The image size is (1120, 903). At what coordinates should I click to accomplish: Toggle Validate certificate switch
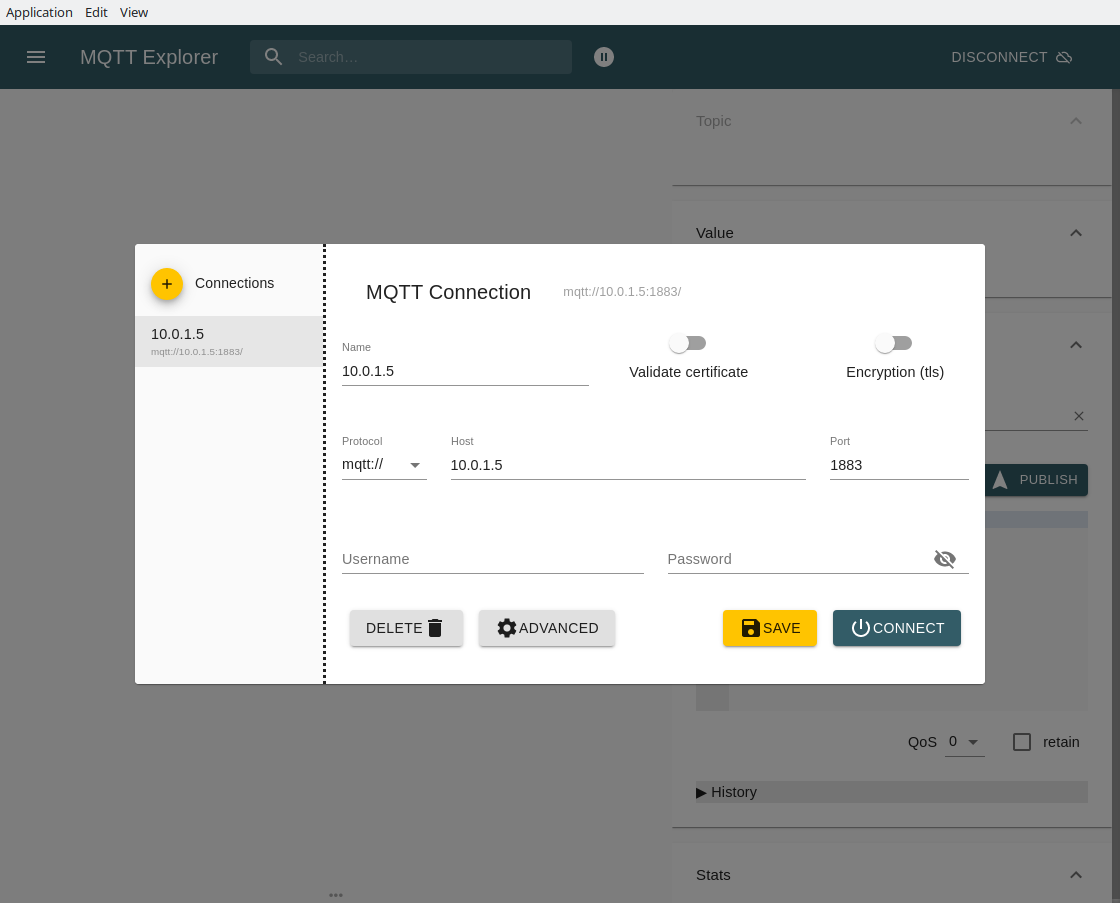tap(687, 343)
